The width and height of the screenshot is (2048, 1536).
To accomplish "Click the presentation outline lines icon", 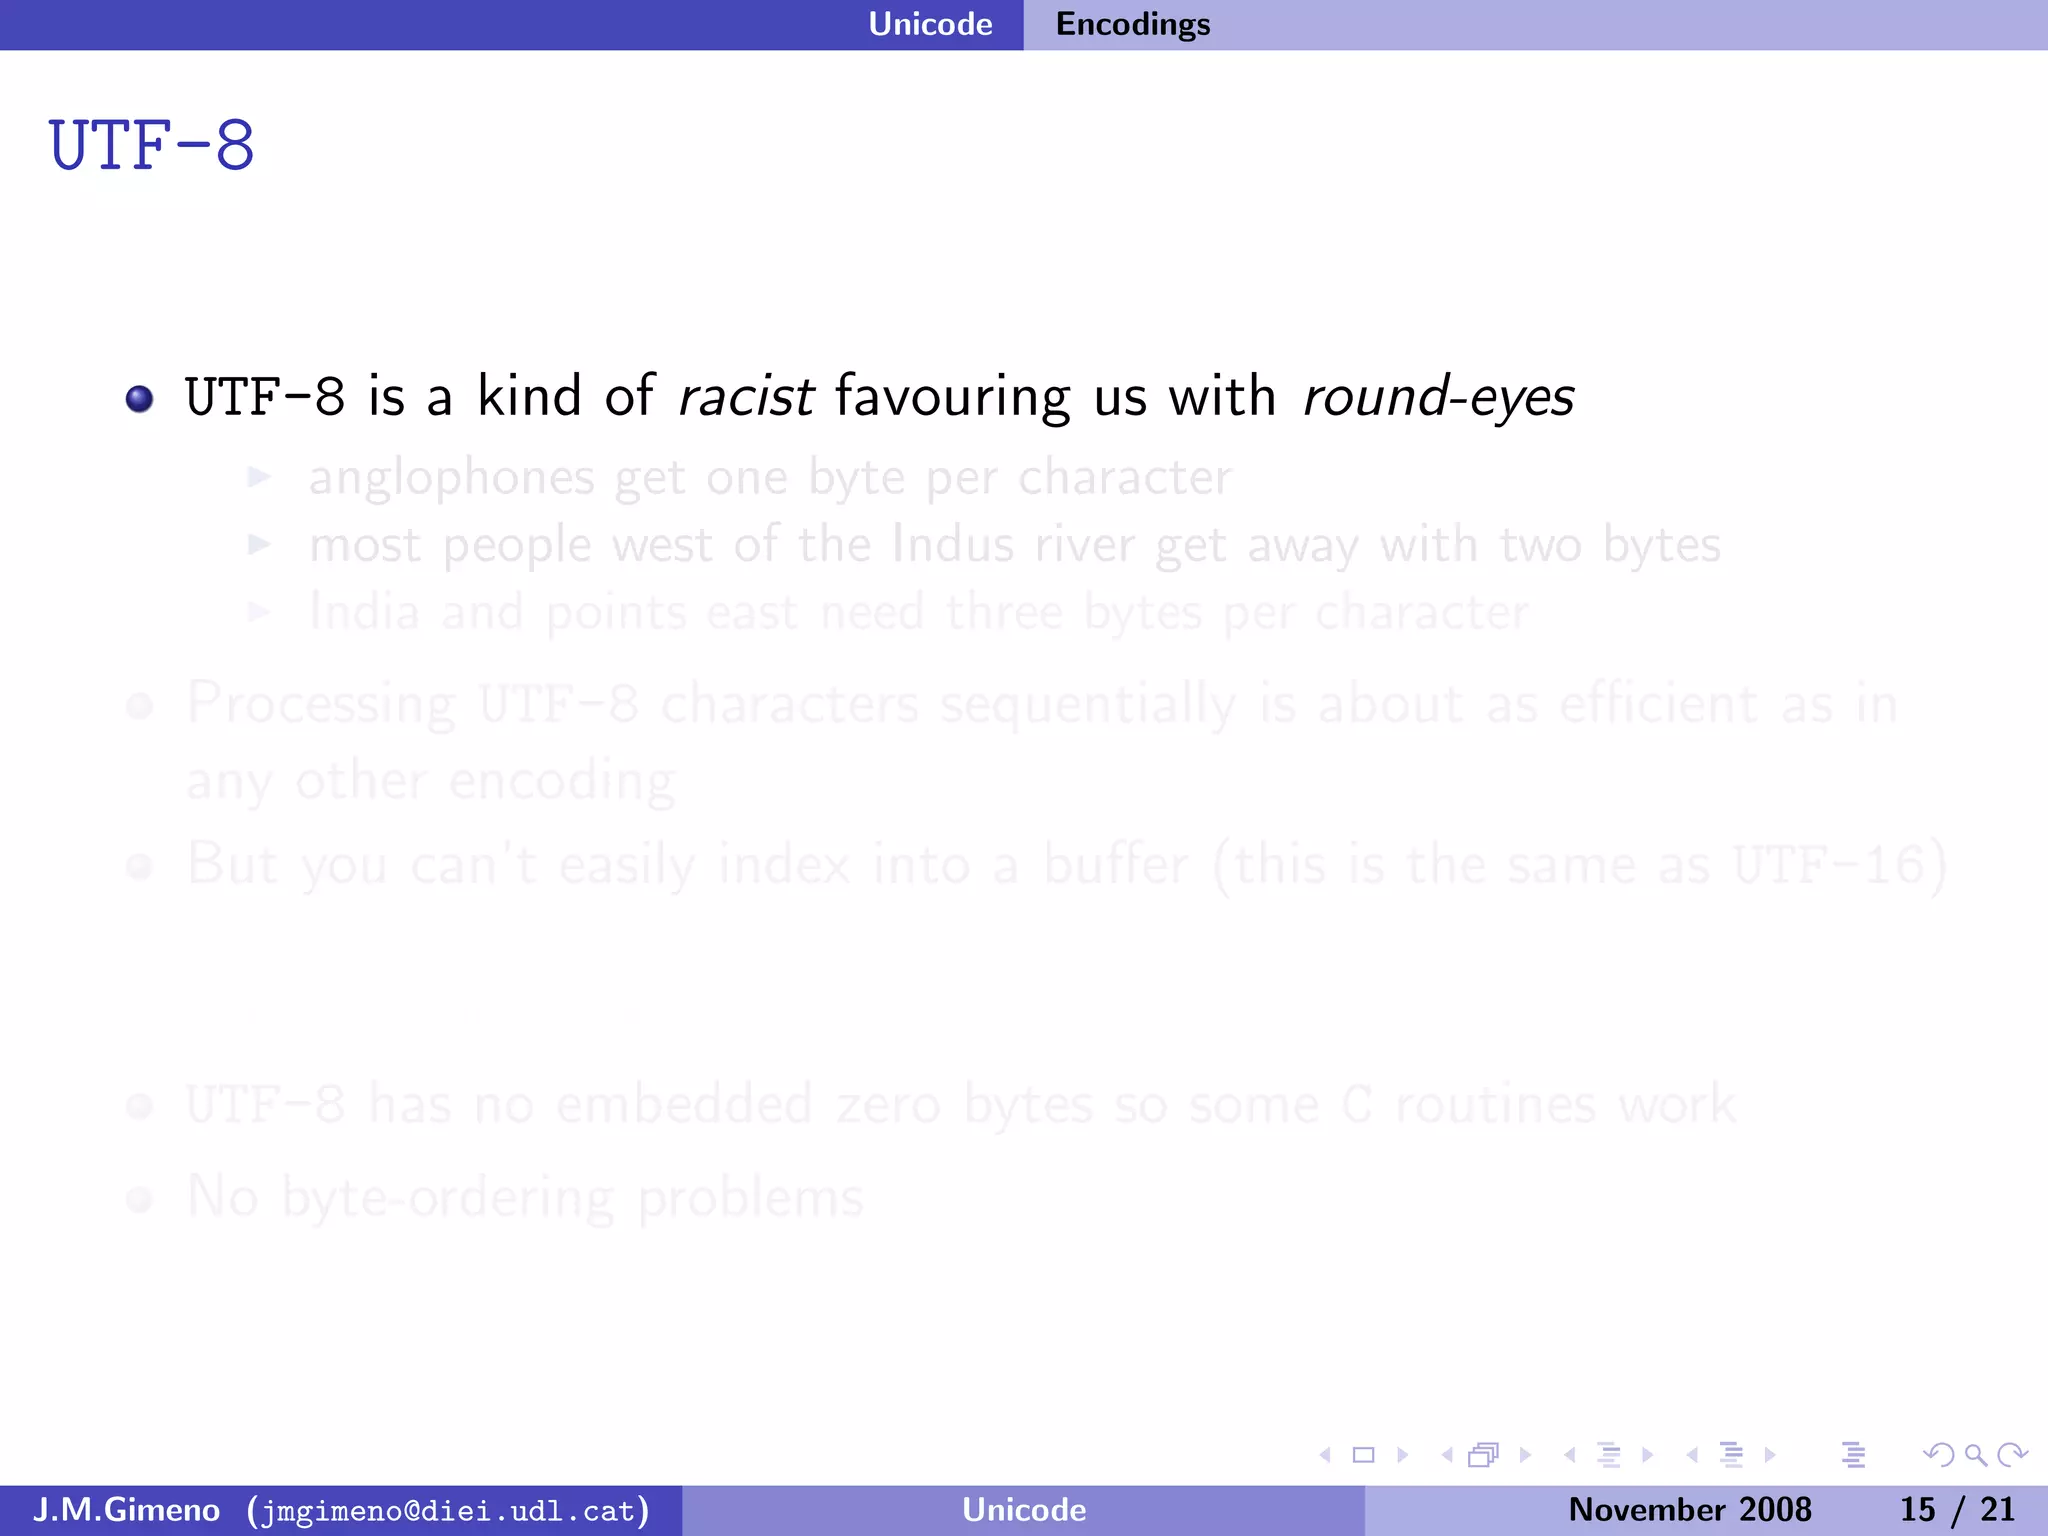I will coord(1853,1455).
